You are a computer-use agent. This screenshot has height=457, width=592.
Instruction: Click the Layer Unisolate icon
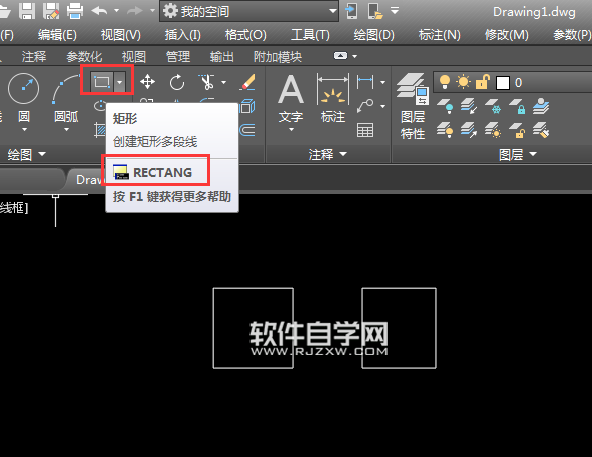coord(469,130)
